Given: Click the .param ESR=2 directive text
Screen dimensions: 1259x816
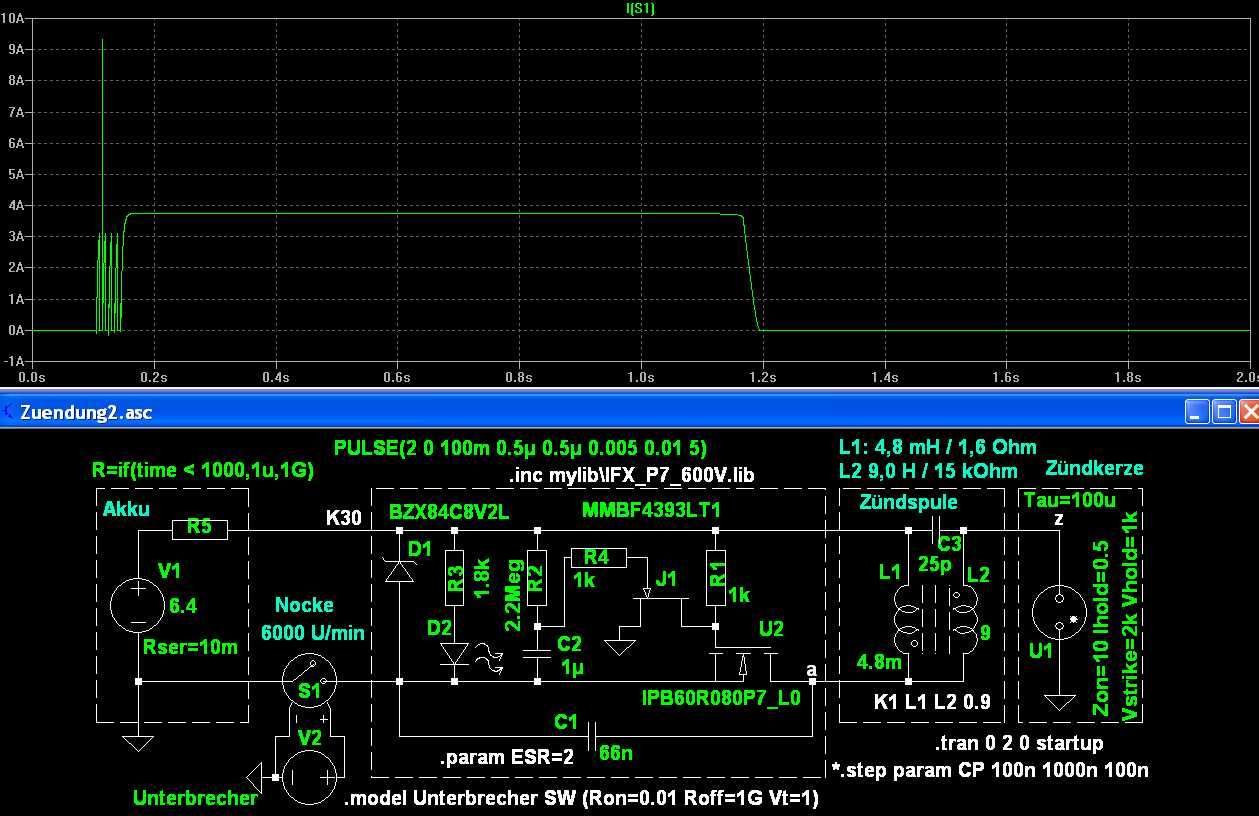Looking at the screenshot, I should point(506,757).
